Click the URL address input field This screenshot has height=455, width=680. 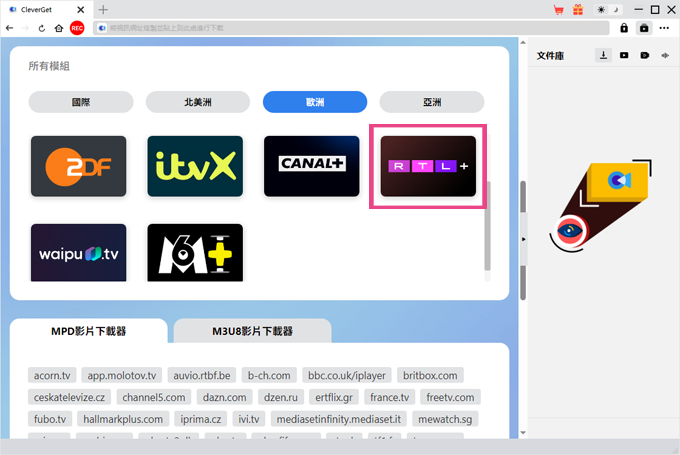point(351,28)
